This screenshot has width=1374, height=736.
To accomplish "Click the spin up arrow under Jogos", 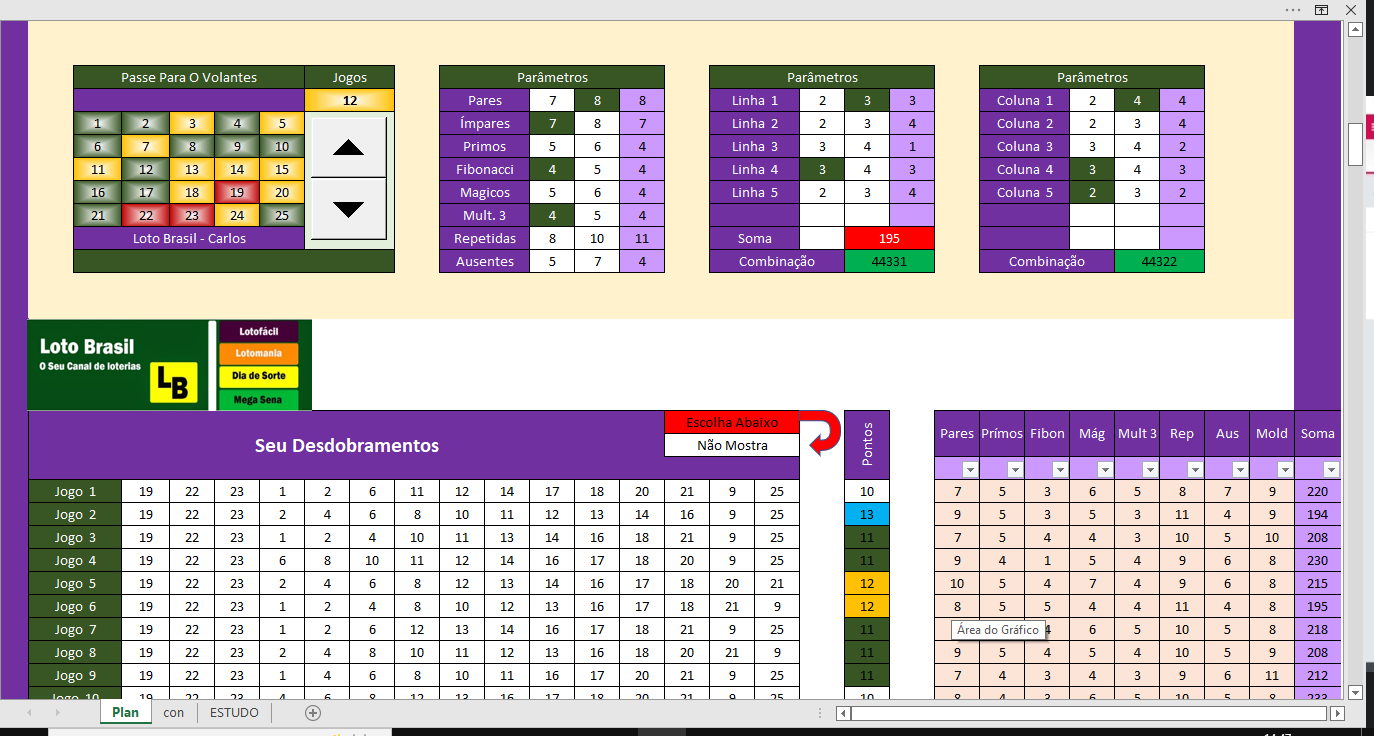I will click(x=348, y=147).
